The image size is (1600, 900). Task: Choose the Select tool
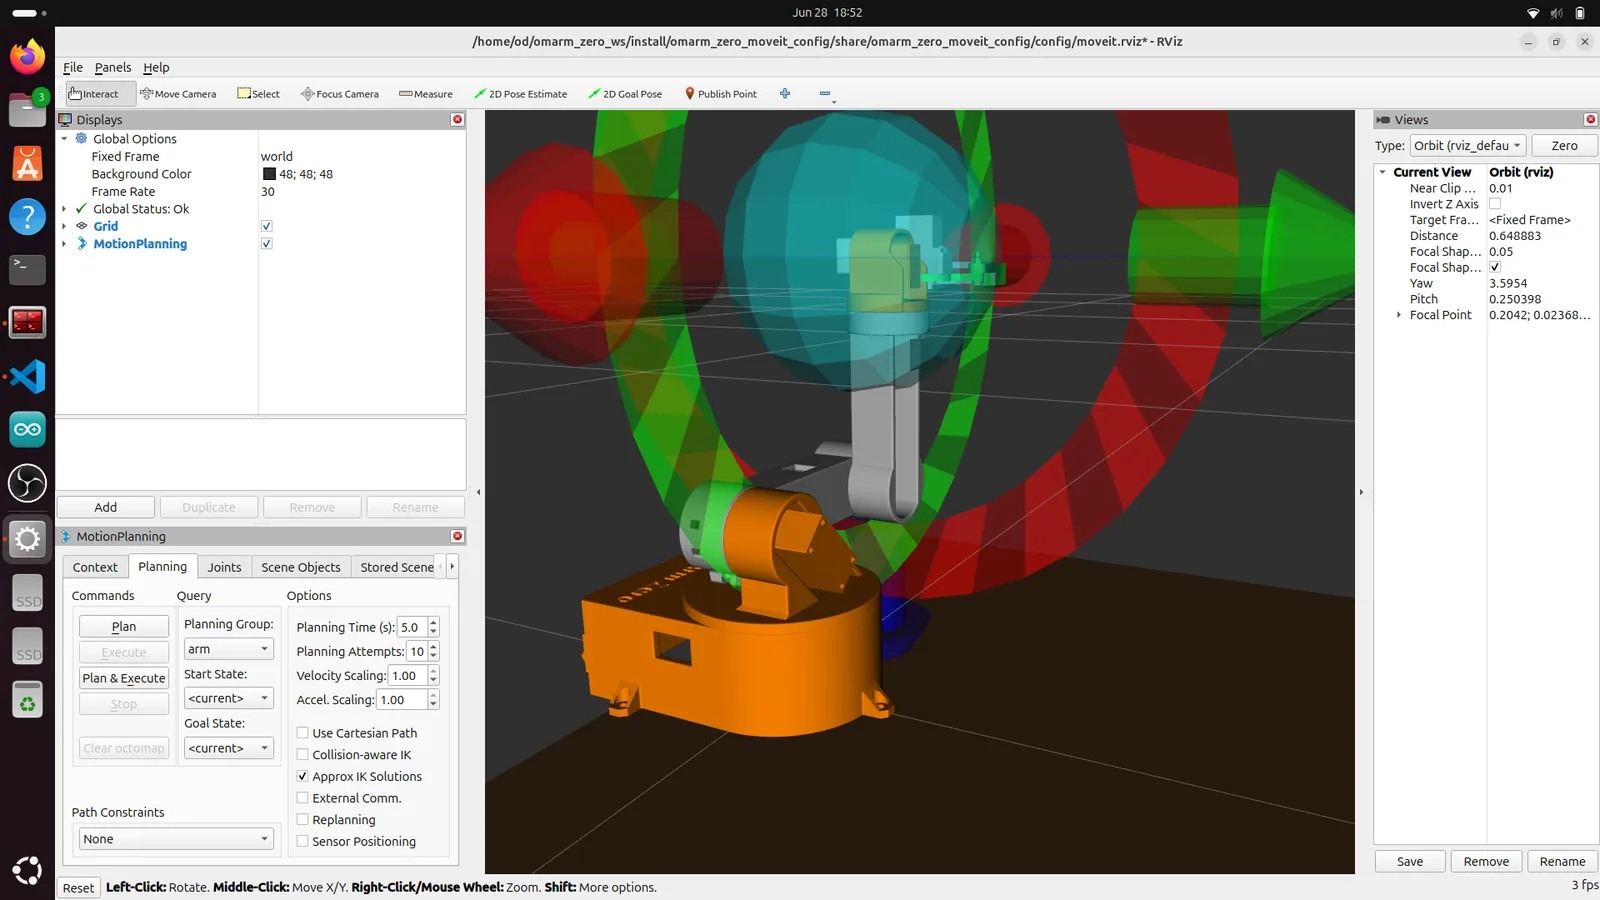tap(258, 94)
